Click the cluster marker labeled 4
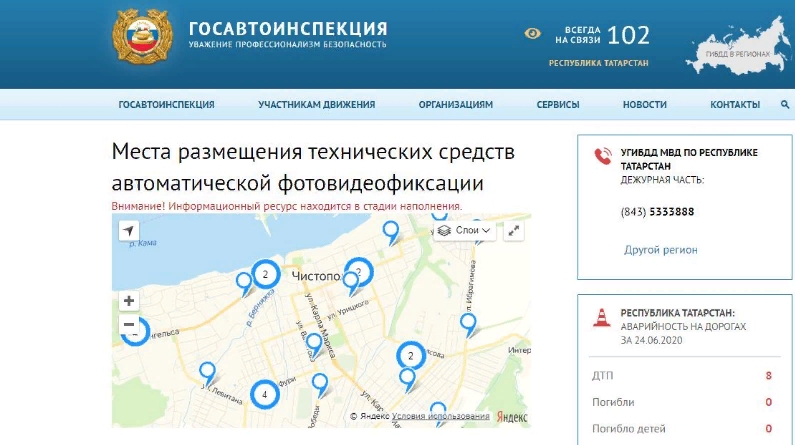 pos(264,394)
